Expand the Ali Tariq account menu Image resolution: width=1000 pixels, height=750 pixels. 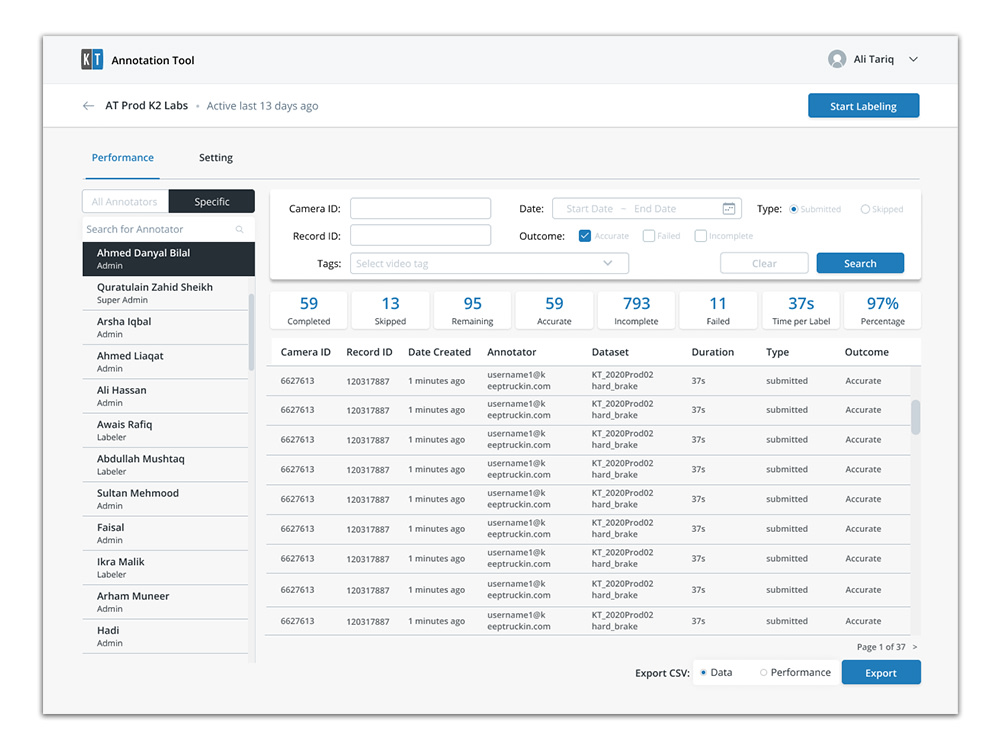point(913,59)
